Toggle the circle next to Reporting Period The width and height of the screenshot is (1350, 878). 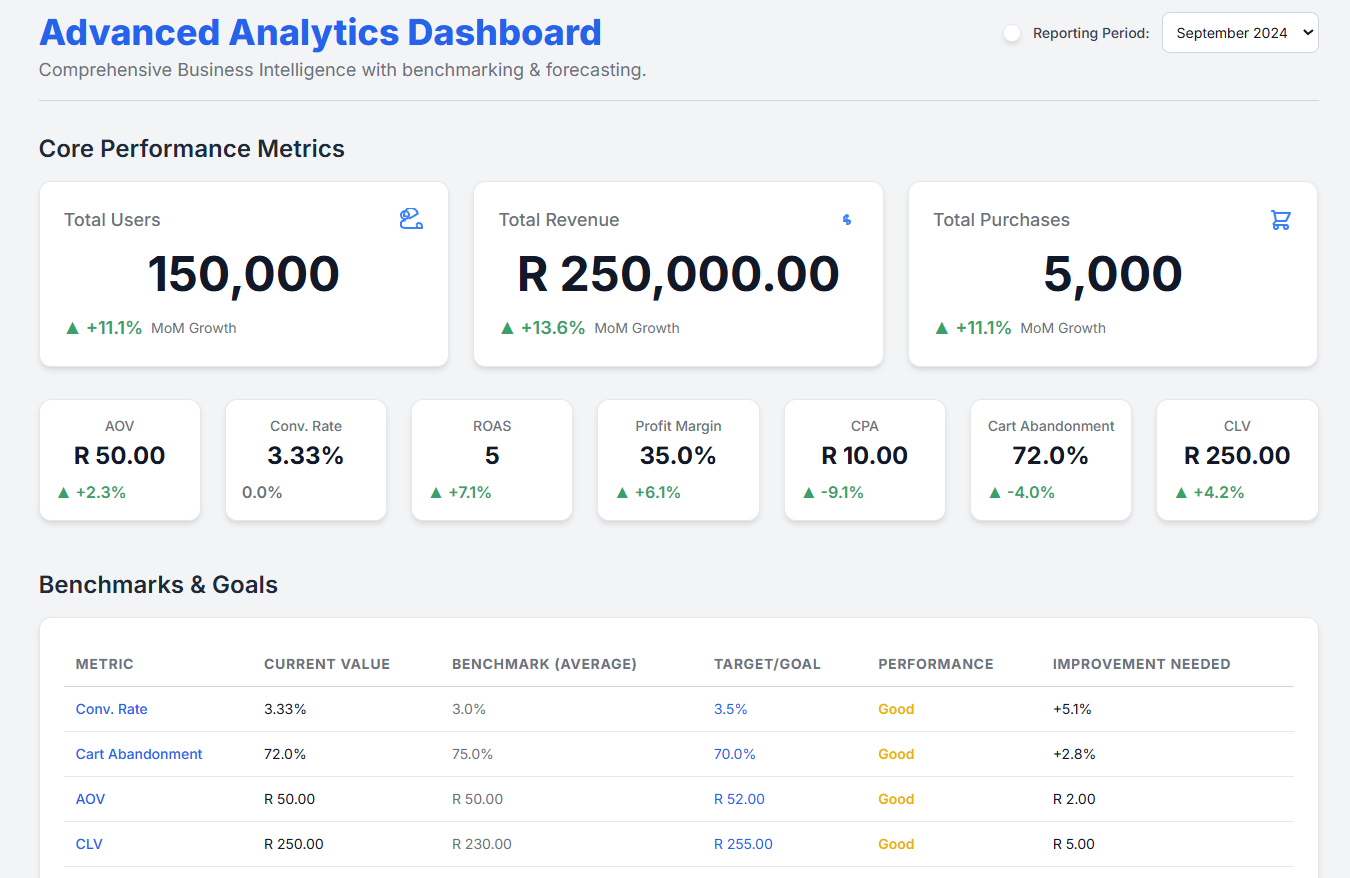pyautogui.click(x=1011, y=33)
